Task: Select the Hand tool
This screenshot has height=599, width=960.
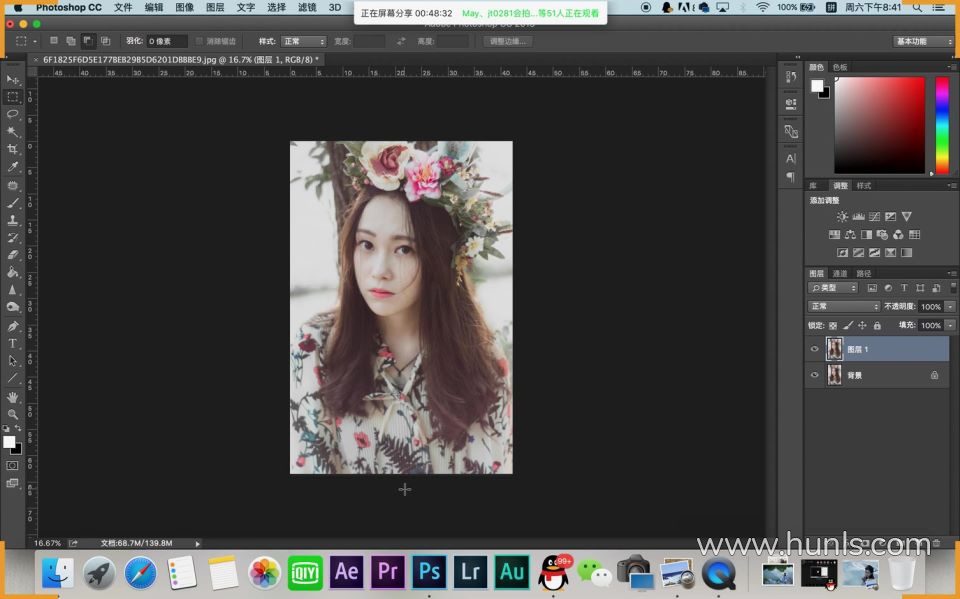Action: [x=12, y=397]
